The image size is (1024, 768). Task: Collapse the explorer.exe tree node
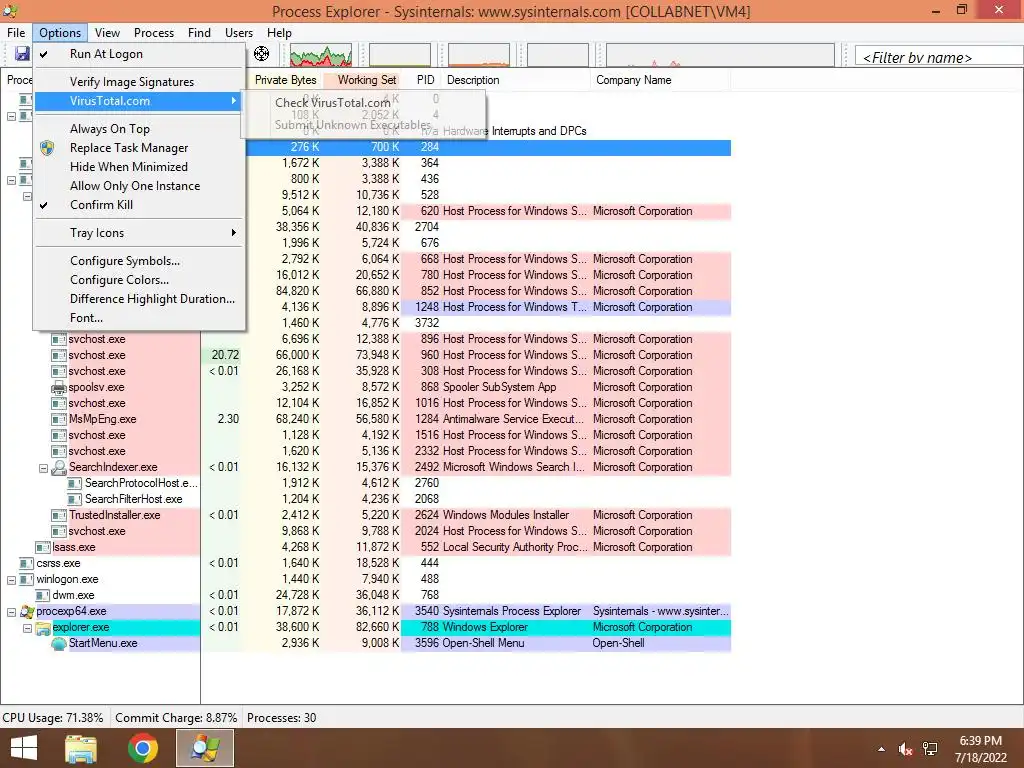click(27, 628)
